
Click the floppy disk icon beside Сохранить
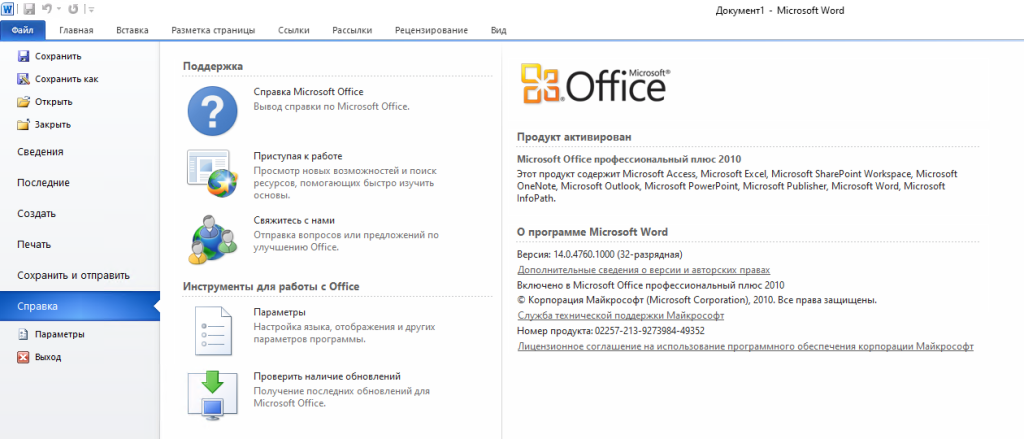(x=24, y=56)
